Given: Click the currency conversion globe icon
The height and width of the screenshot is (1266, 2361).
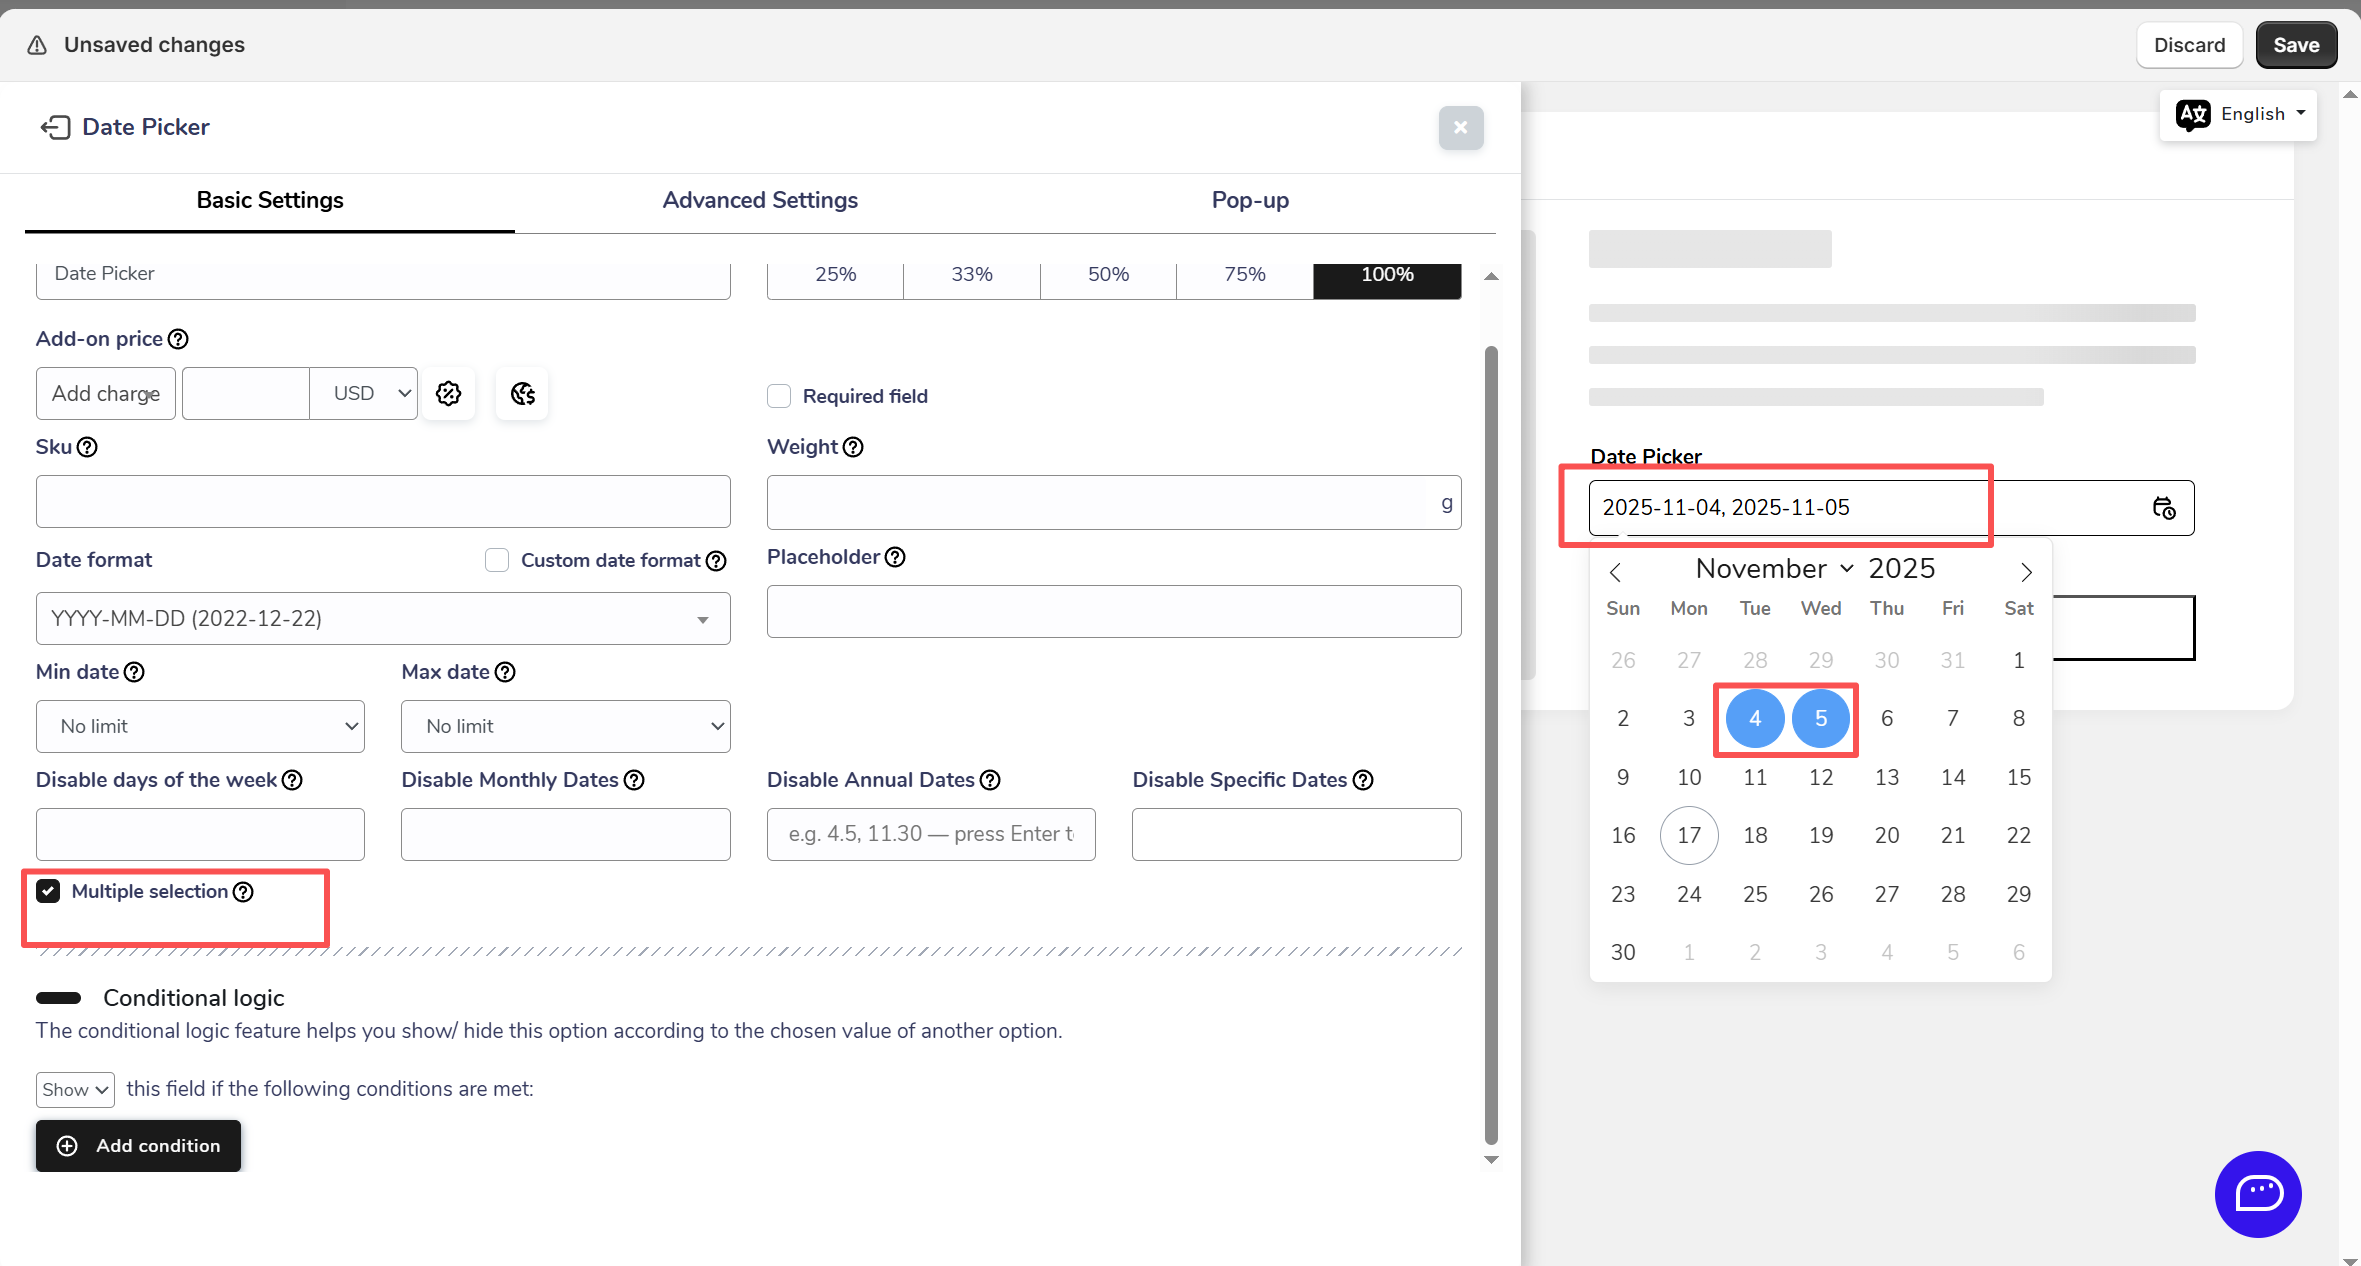Looking at the screenshot, I should click(x=522, y=393).
